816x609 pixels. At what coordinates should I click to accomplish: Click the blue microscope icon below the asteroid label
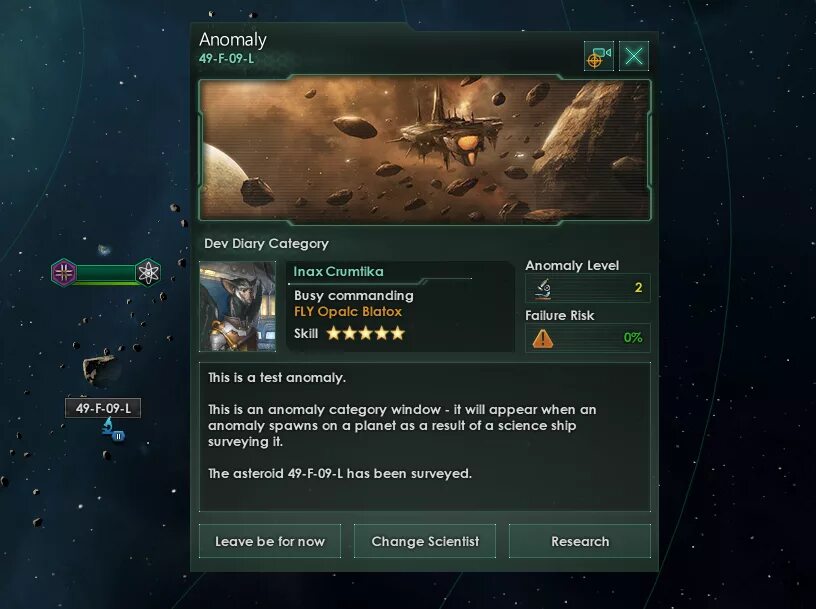(108, 425)
